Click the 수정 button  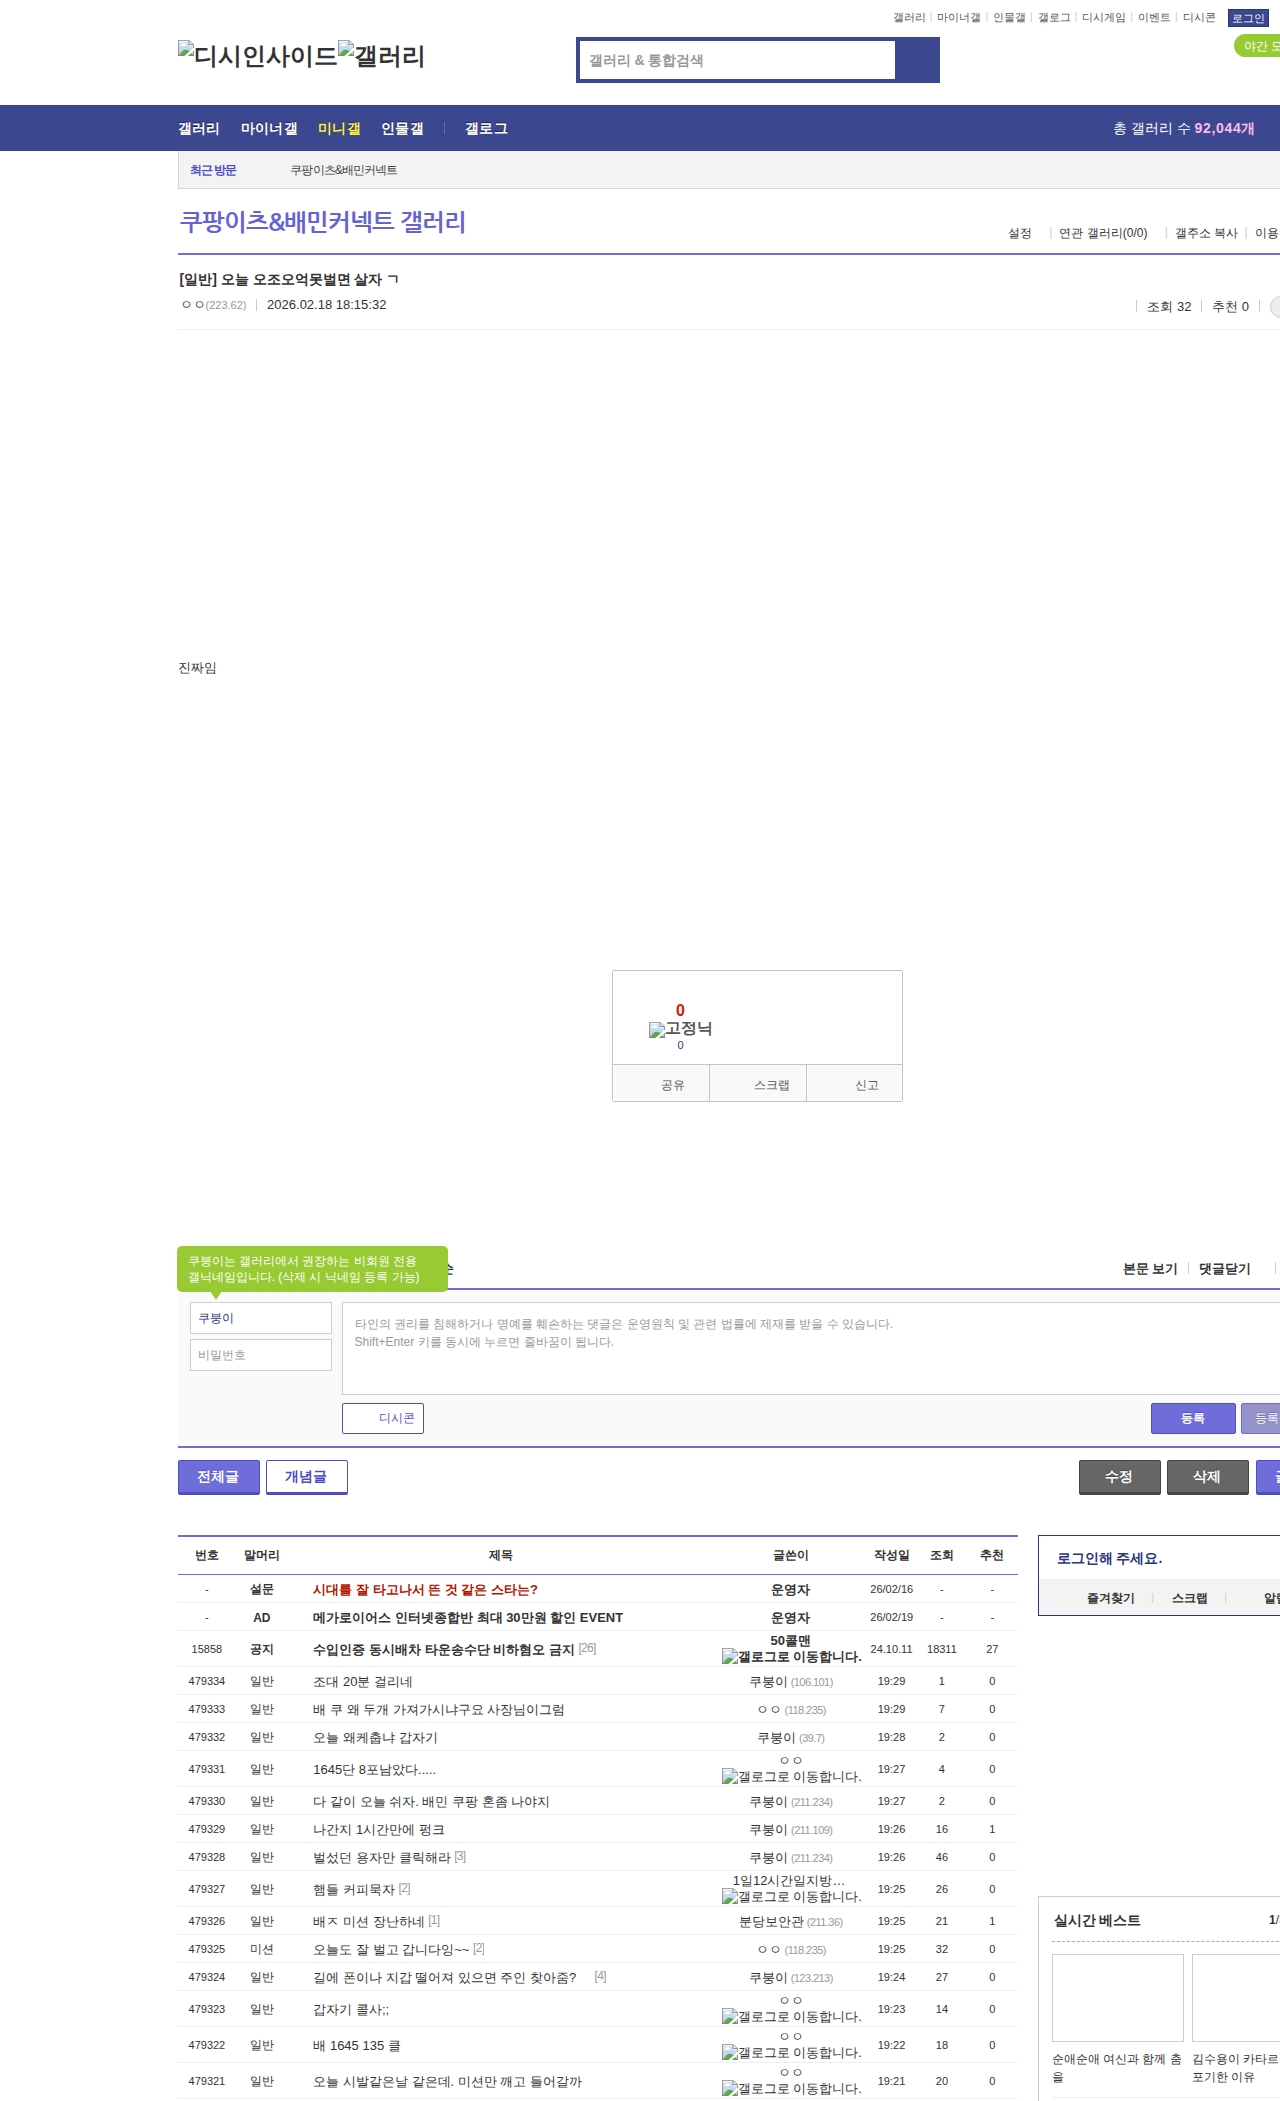pyautogui.click(x=1120, y=1477)
